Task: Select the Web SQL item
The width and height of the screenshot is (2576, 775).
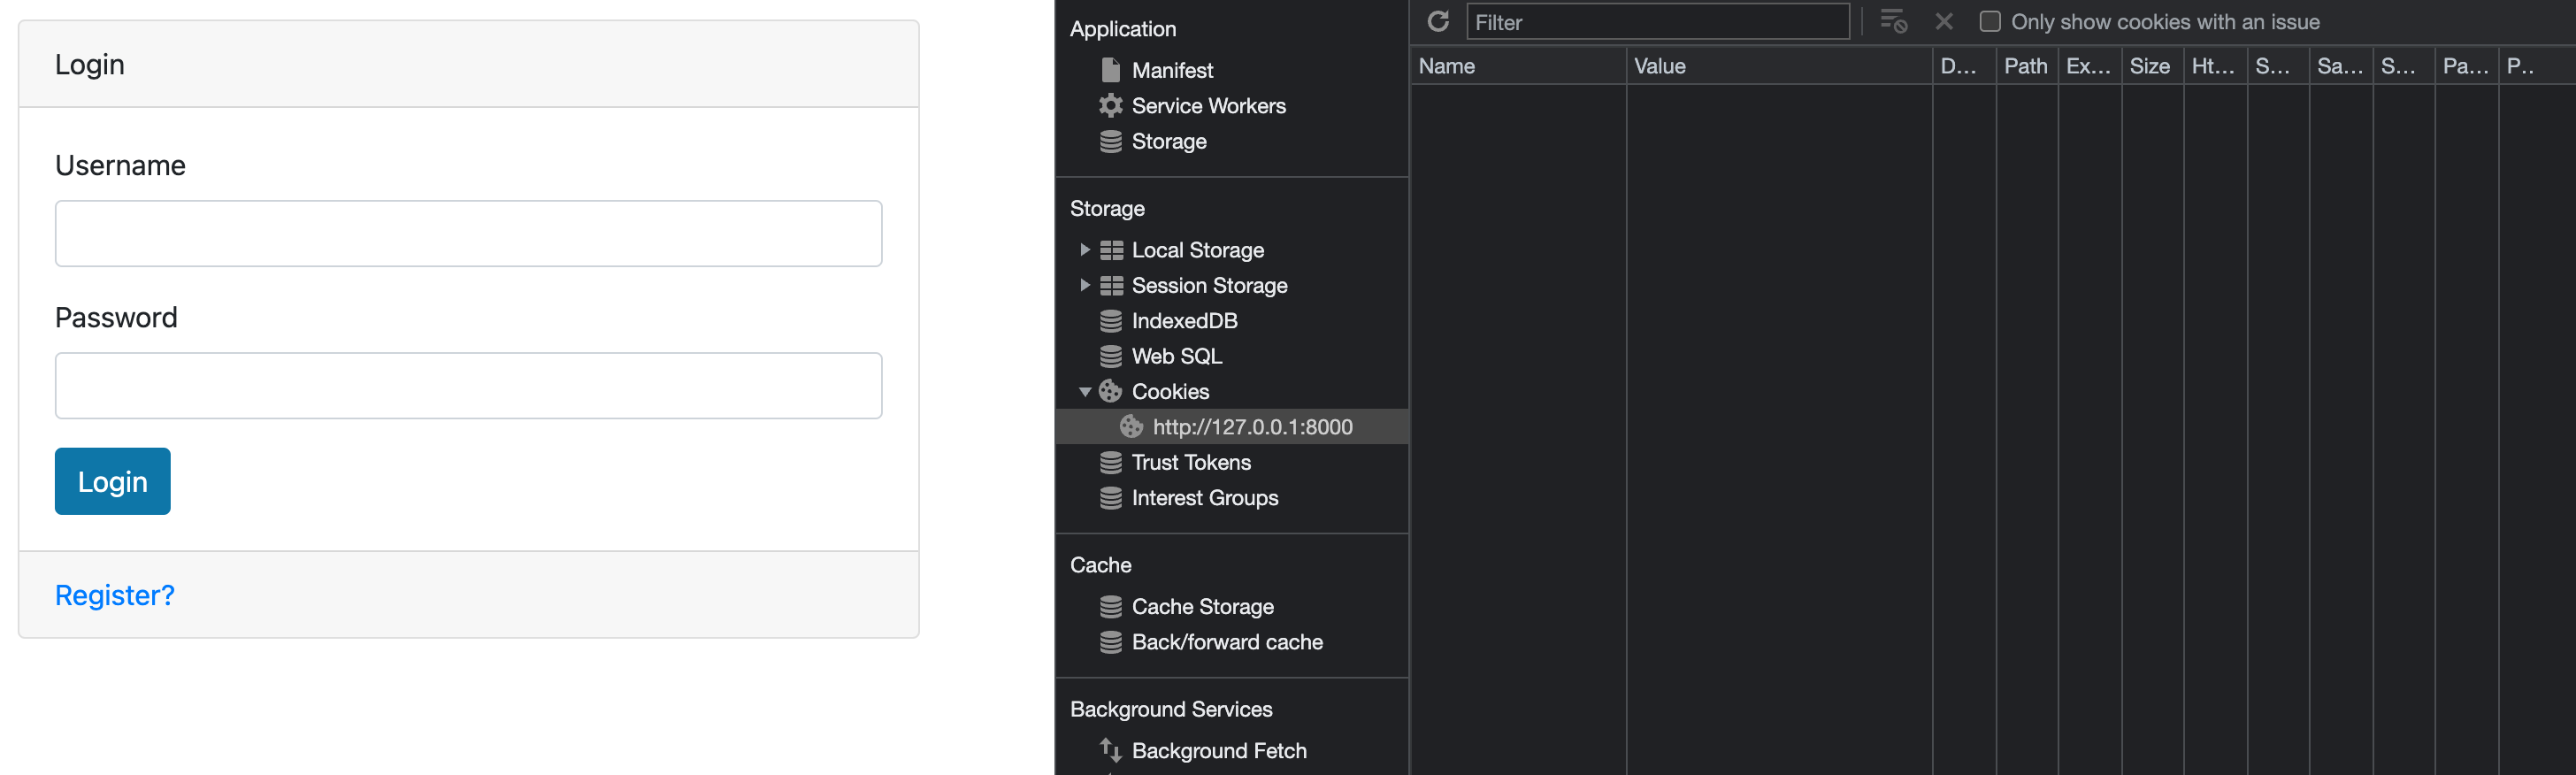Action: tap(1176, 356)
